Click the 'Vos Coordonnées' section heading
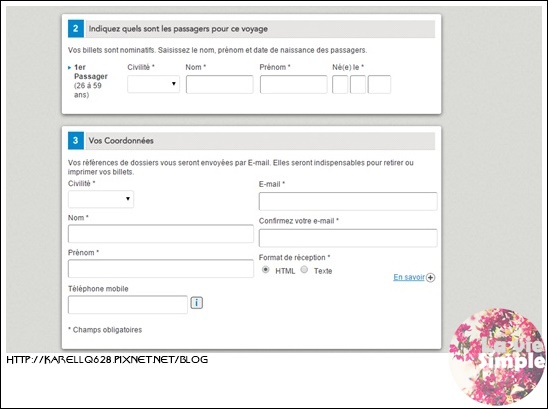This screenshot has height=409, width=548. click(x=121, y=141)
